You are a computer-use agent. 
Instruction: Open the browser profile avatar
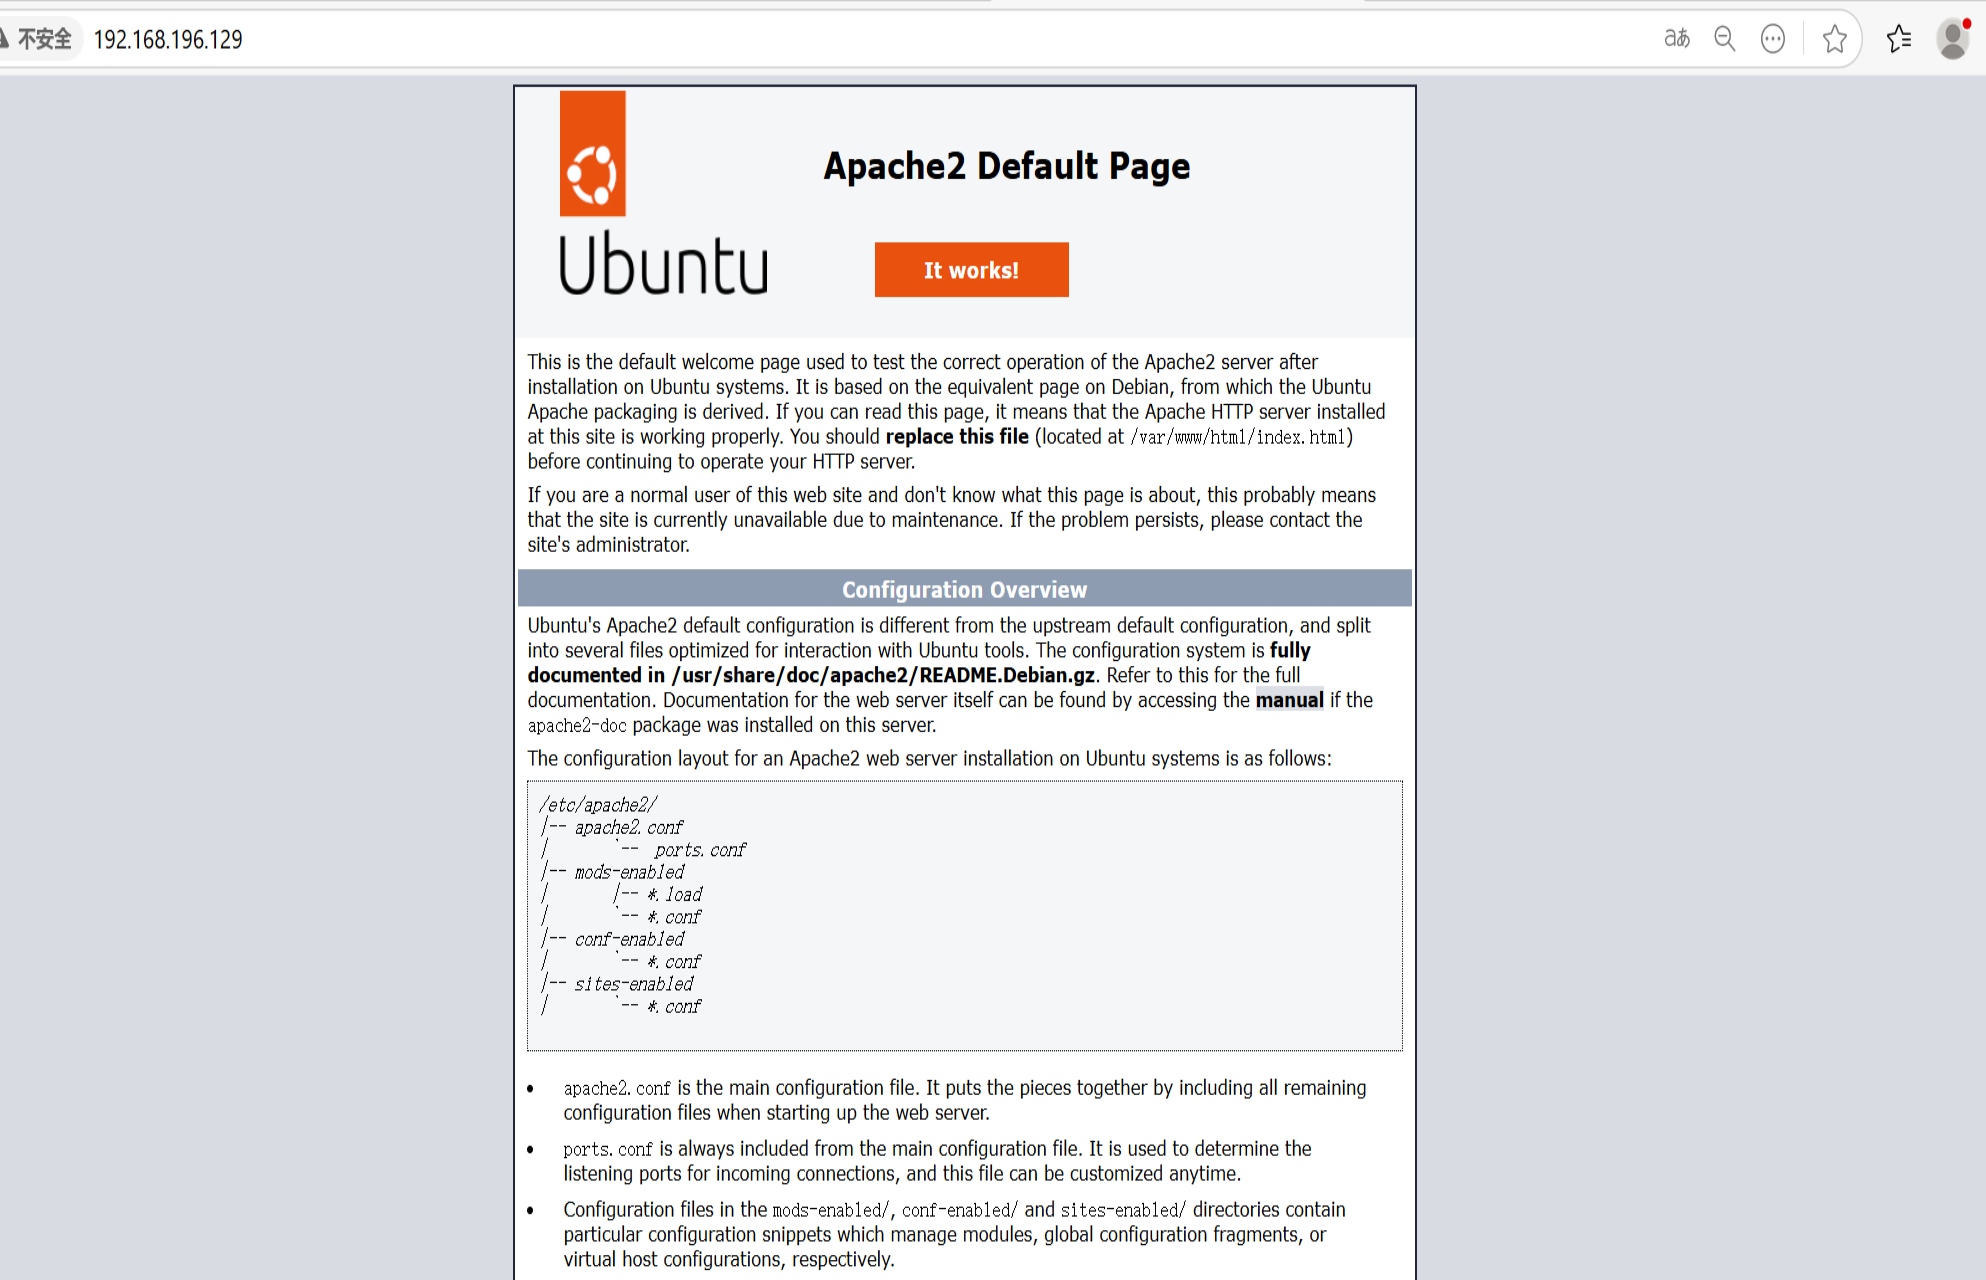[x=1952, y=40]
